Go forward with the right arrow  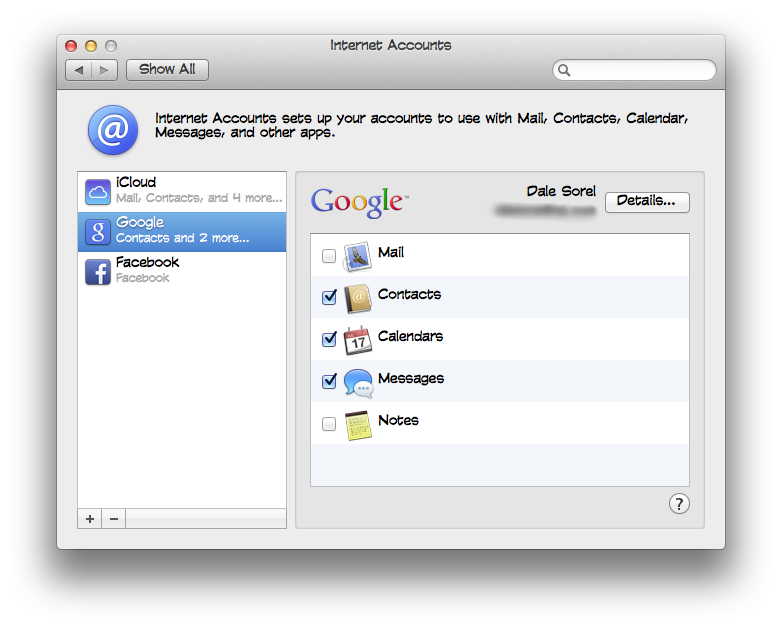[x=104, y=70]
